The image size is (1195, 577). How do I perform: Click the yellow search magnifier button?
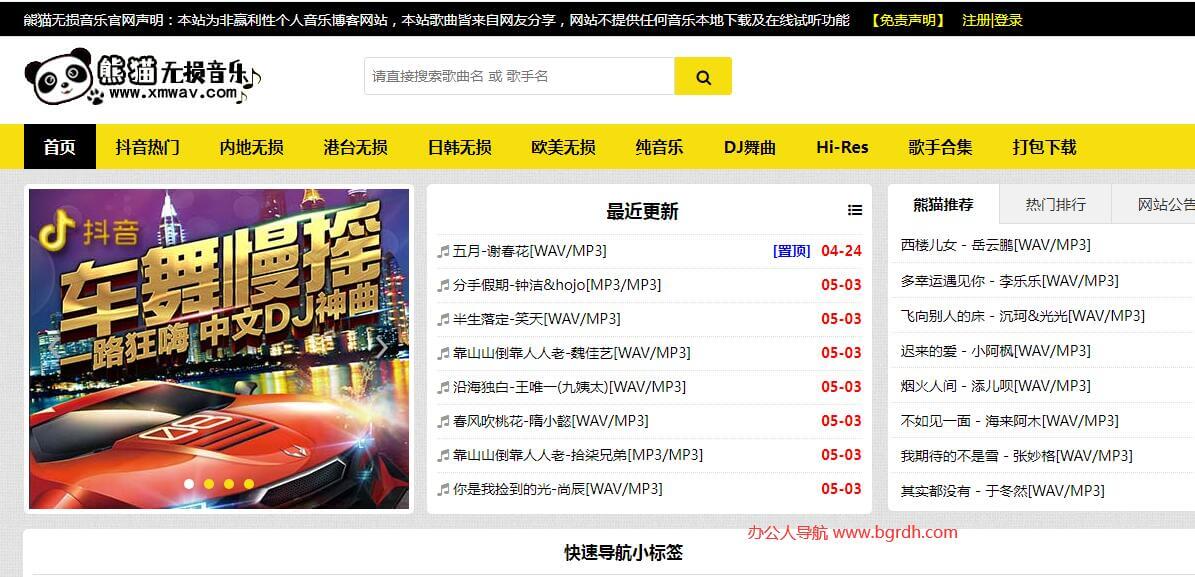pos(702,77)
